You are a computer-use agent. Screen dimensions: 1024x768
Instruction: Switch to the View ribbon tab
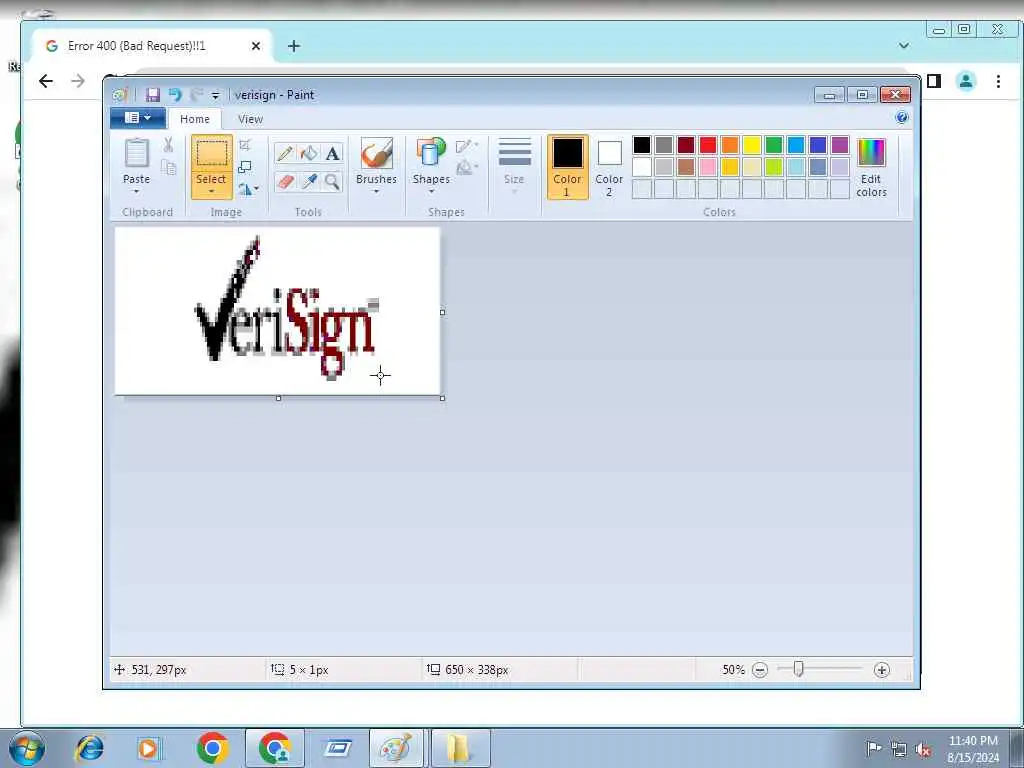[x=250, y=119]
